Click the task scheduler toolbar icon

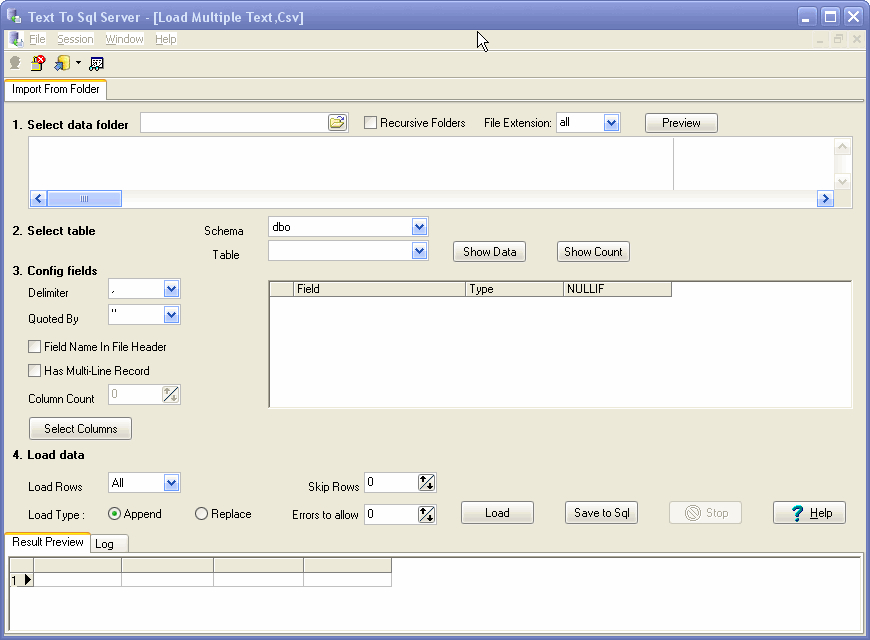click(x=97, y=64)
